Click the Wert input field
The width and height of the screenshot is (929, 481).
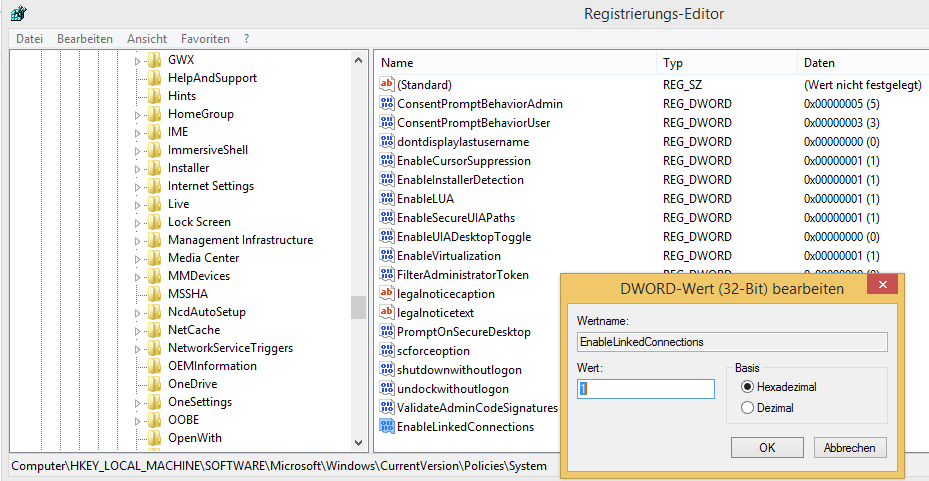646,389
